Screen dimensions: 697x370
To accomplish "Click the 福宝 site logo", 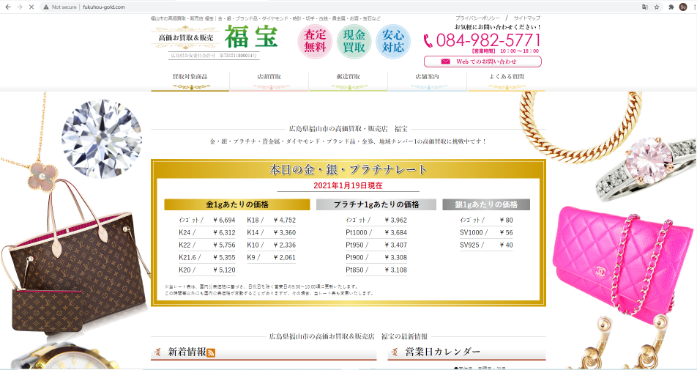I will point(251,37).
